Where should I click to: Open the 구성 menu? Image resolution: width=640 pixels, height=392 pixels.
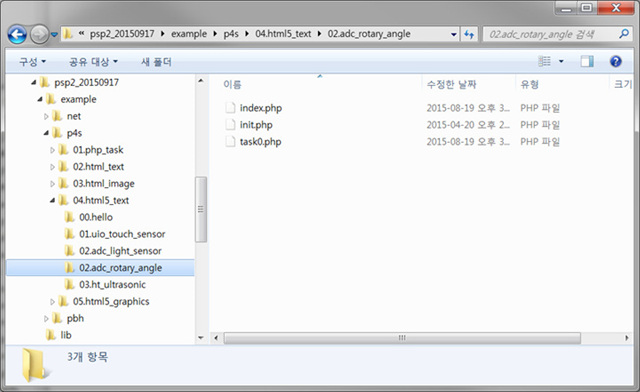click(33, 62)
